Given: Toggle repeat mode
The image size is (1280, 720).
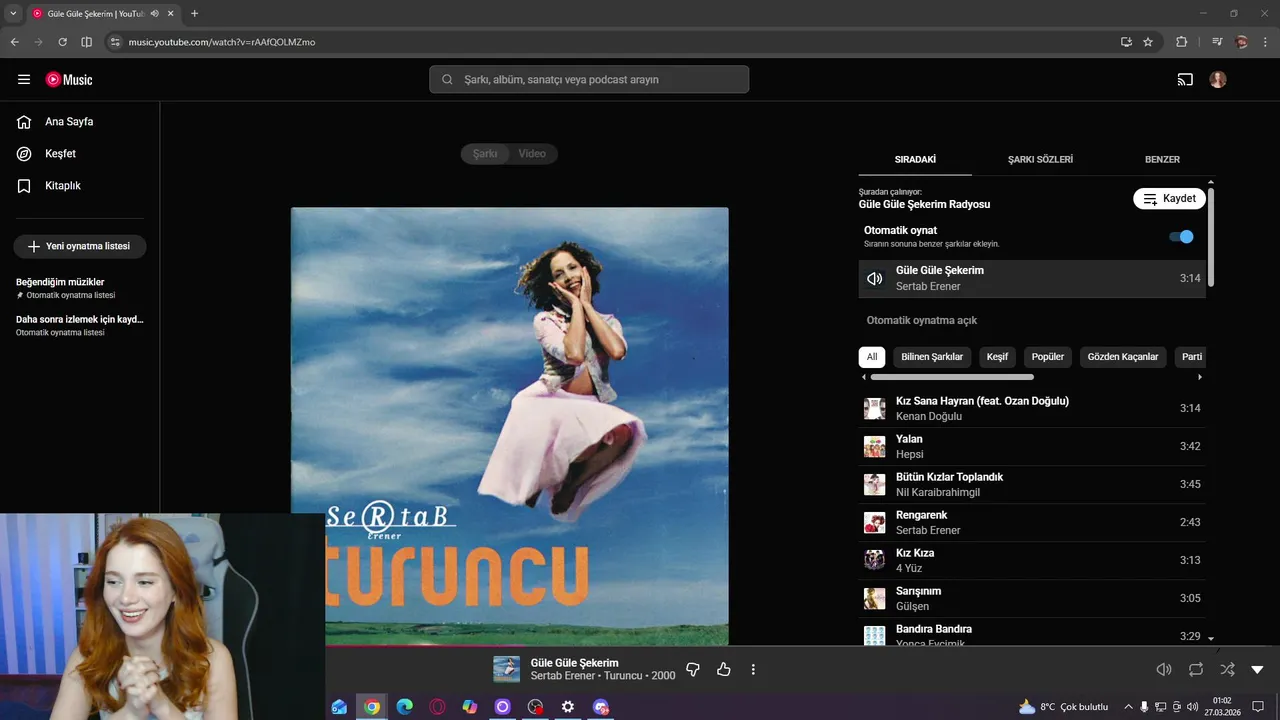Looking at the screenshot, I should (1196, 669).
